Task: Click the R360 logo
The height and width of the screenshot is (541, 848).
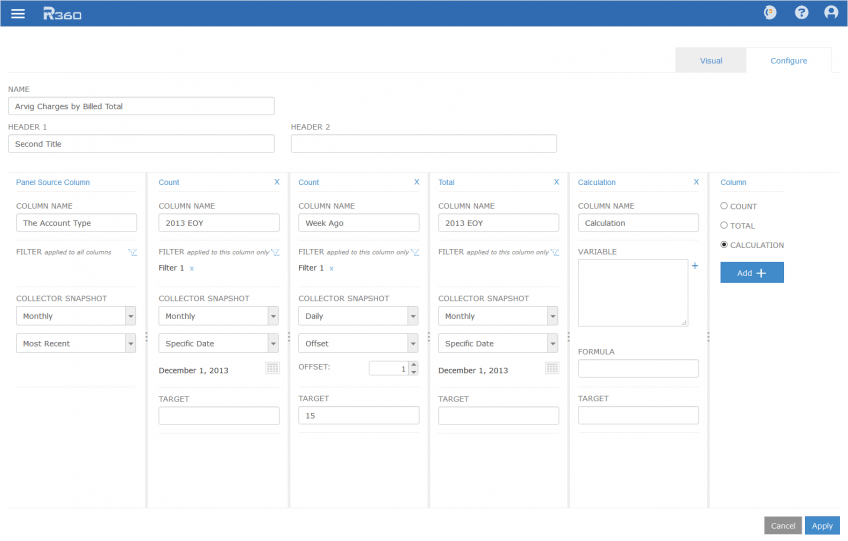Action: pos(62,14)
